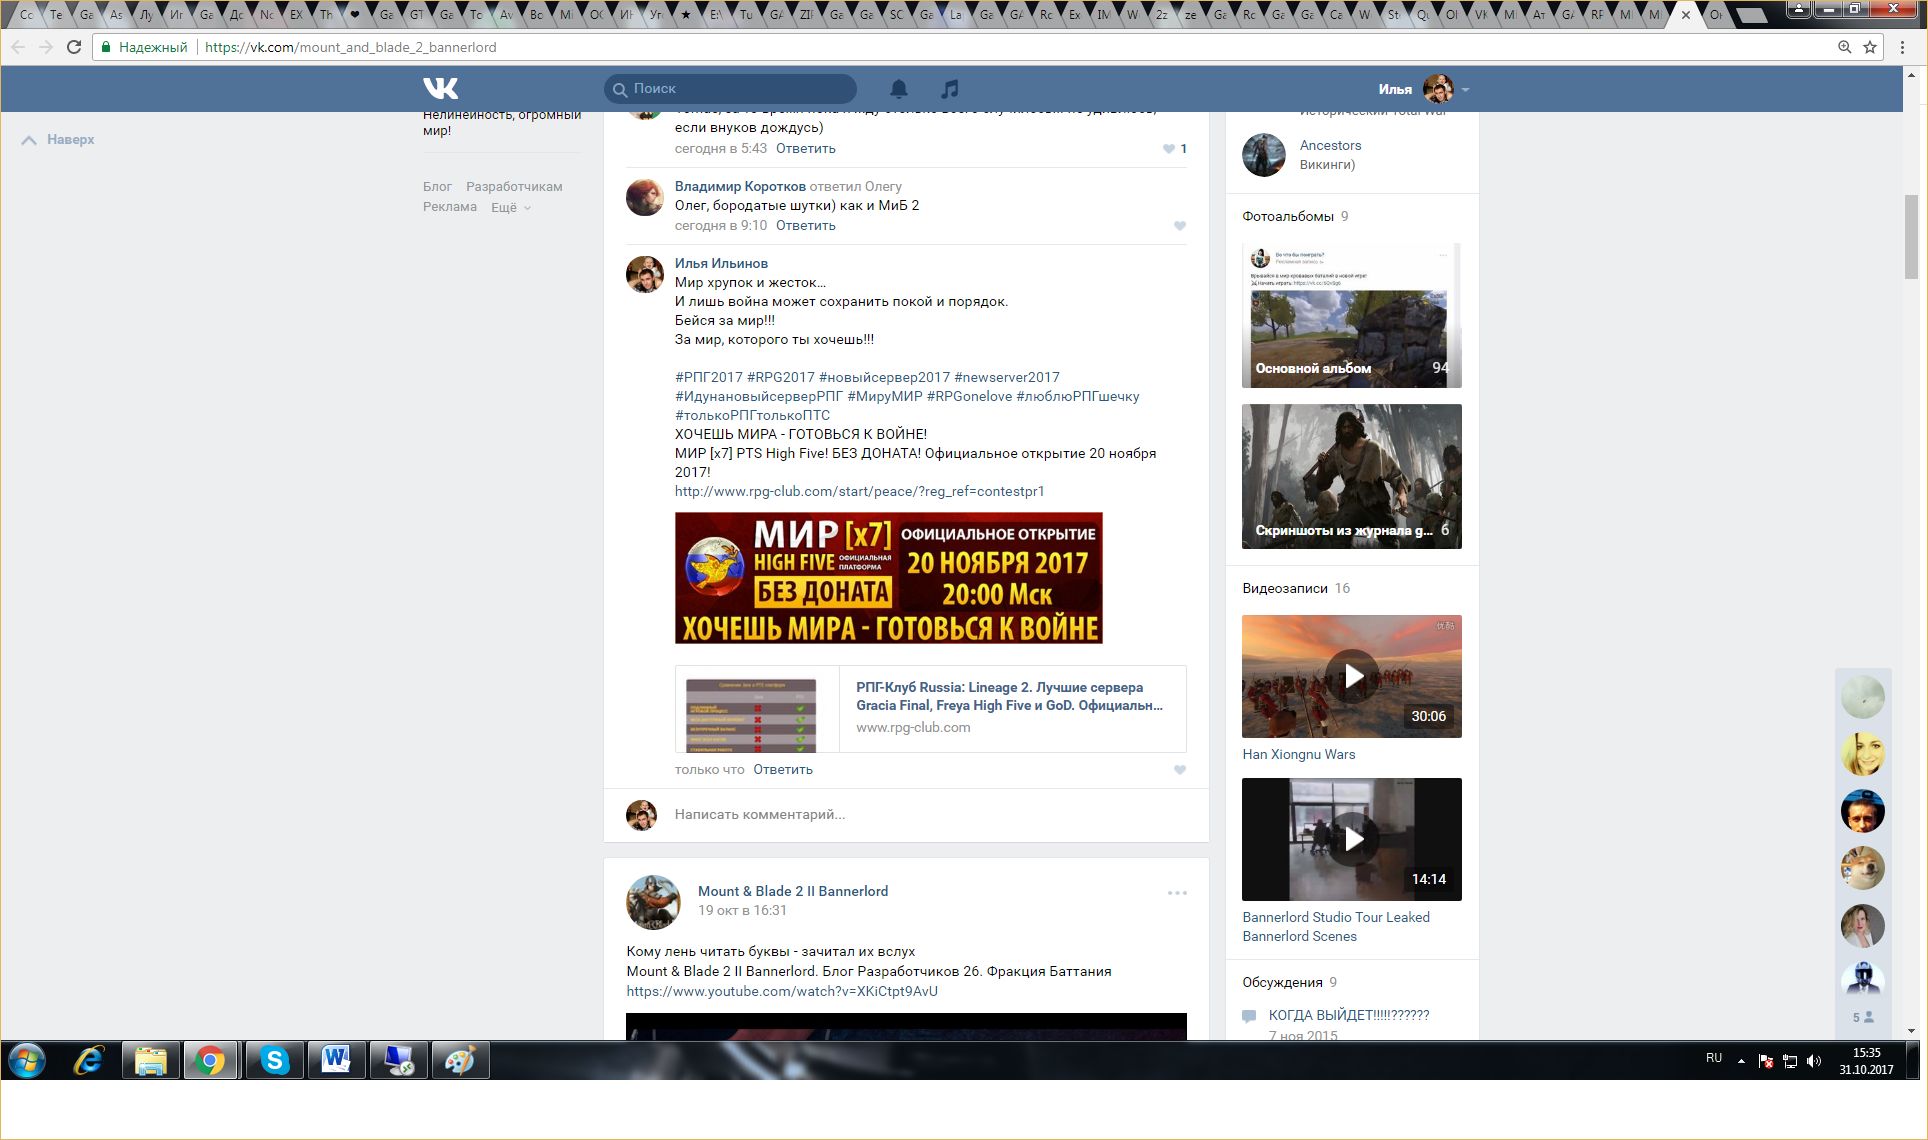Image resolution: width=1928 pixels, height=1140 pixels.
Task: Like Илья Ильинов's comment with heart
Action: pyautogui.click(x=1180, y=770)
